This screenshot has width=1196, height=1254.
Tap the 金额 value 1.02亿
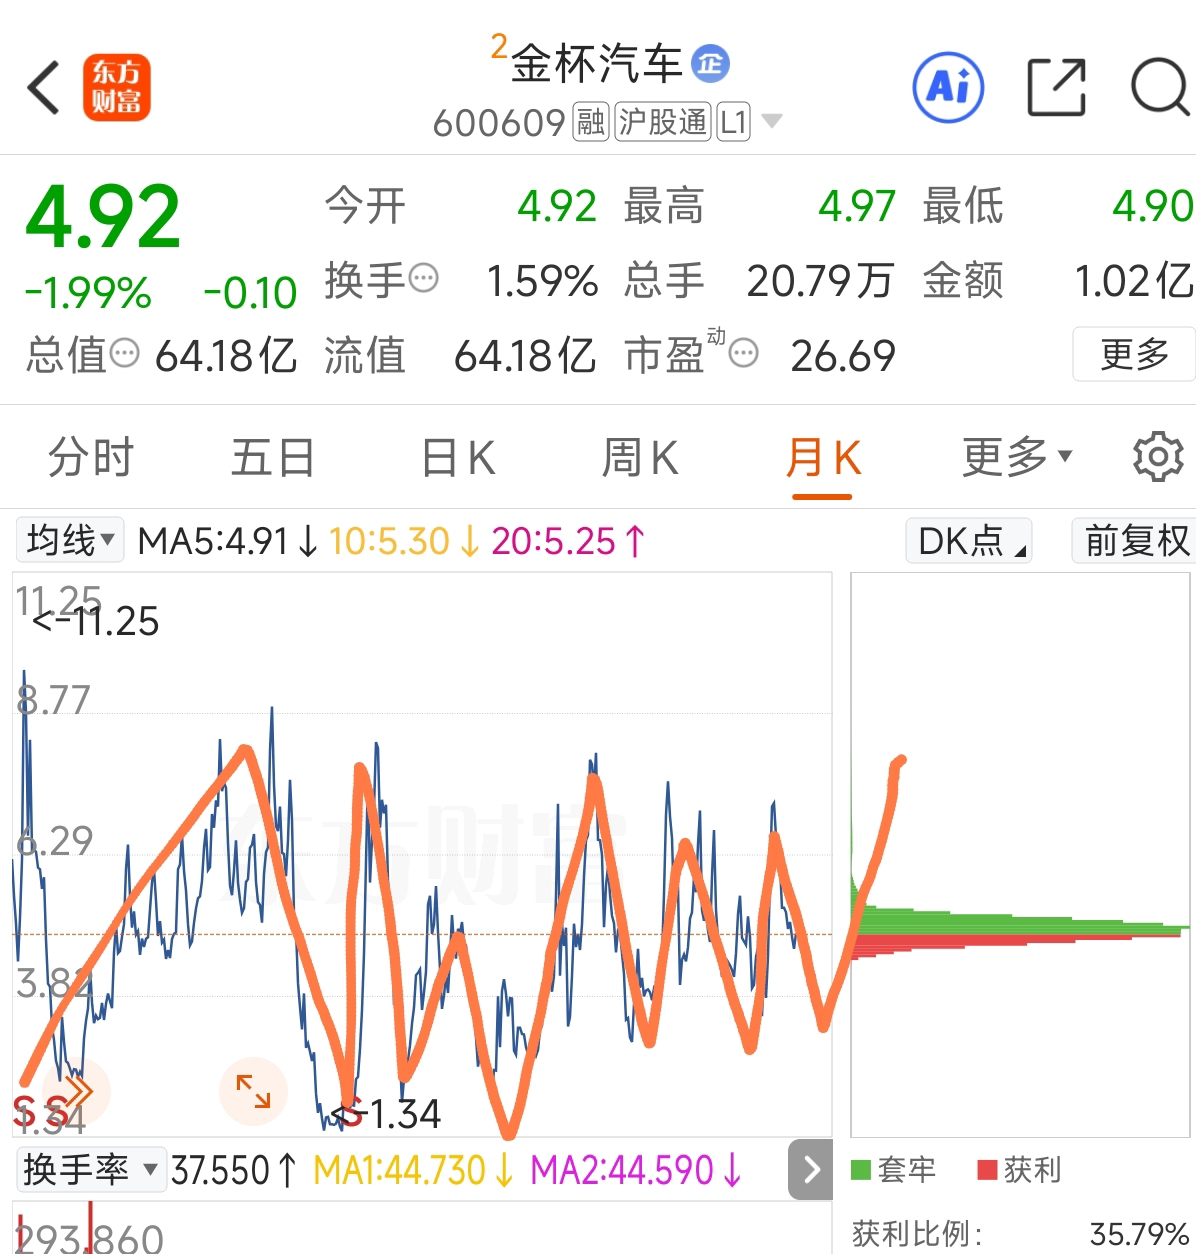coord(1134,281)
